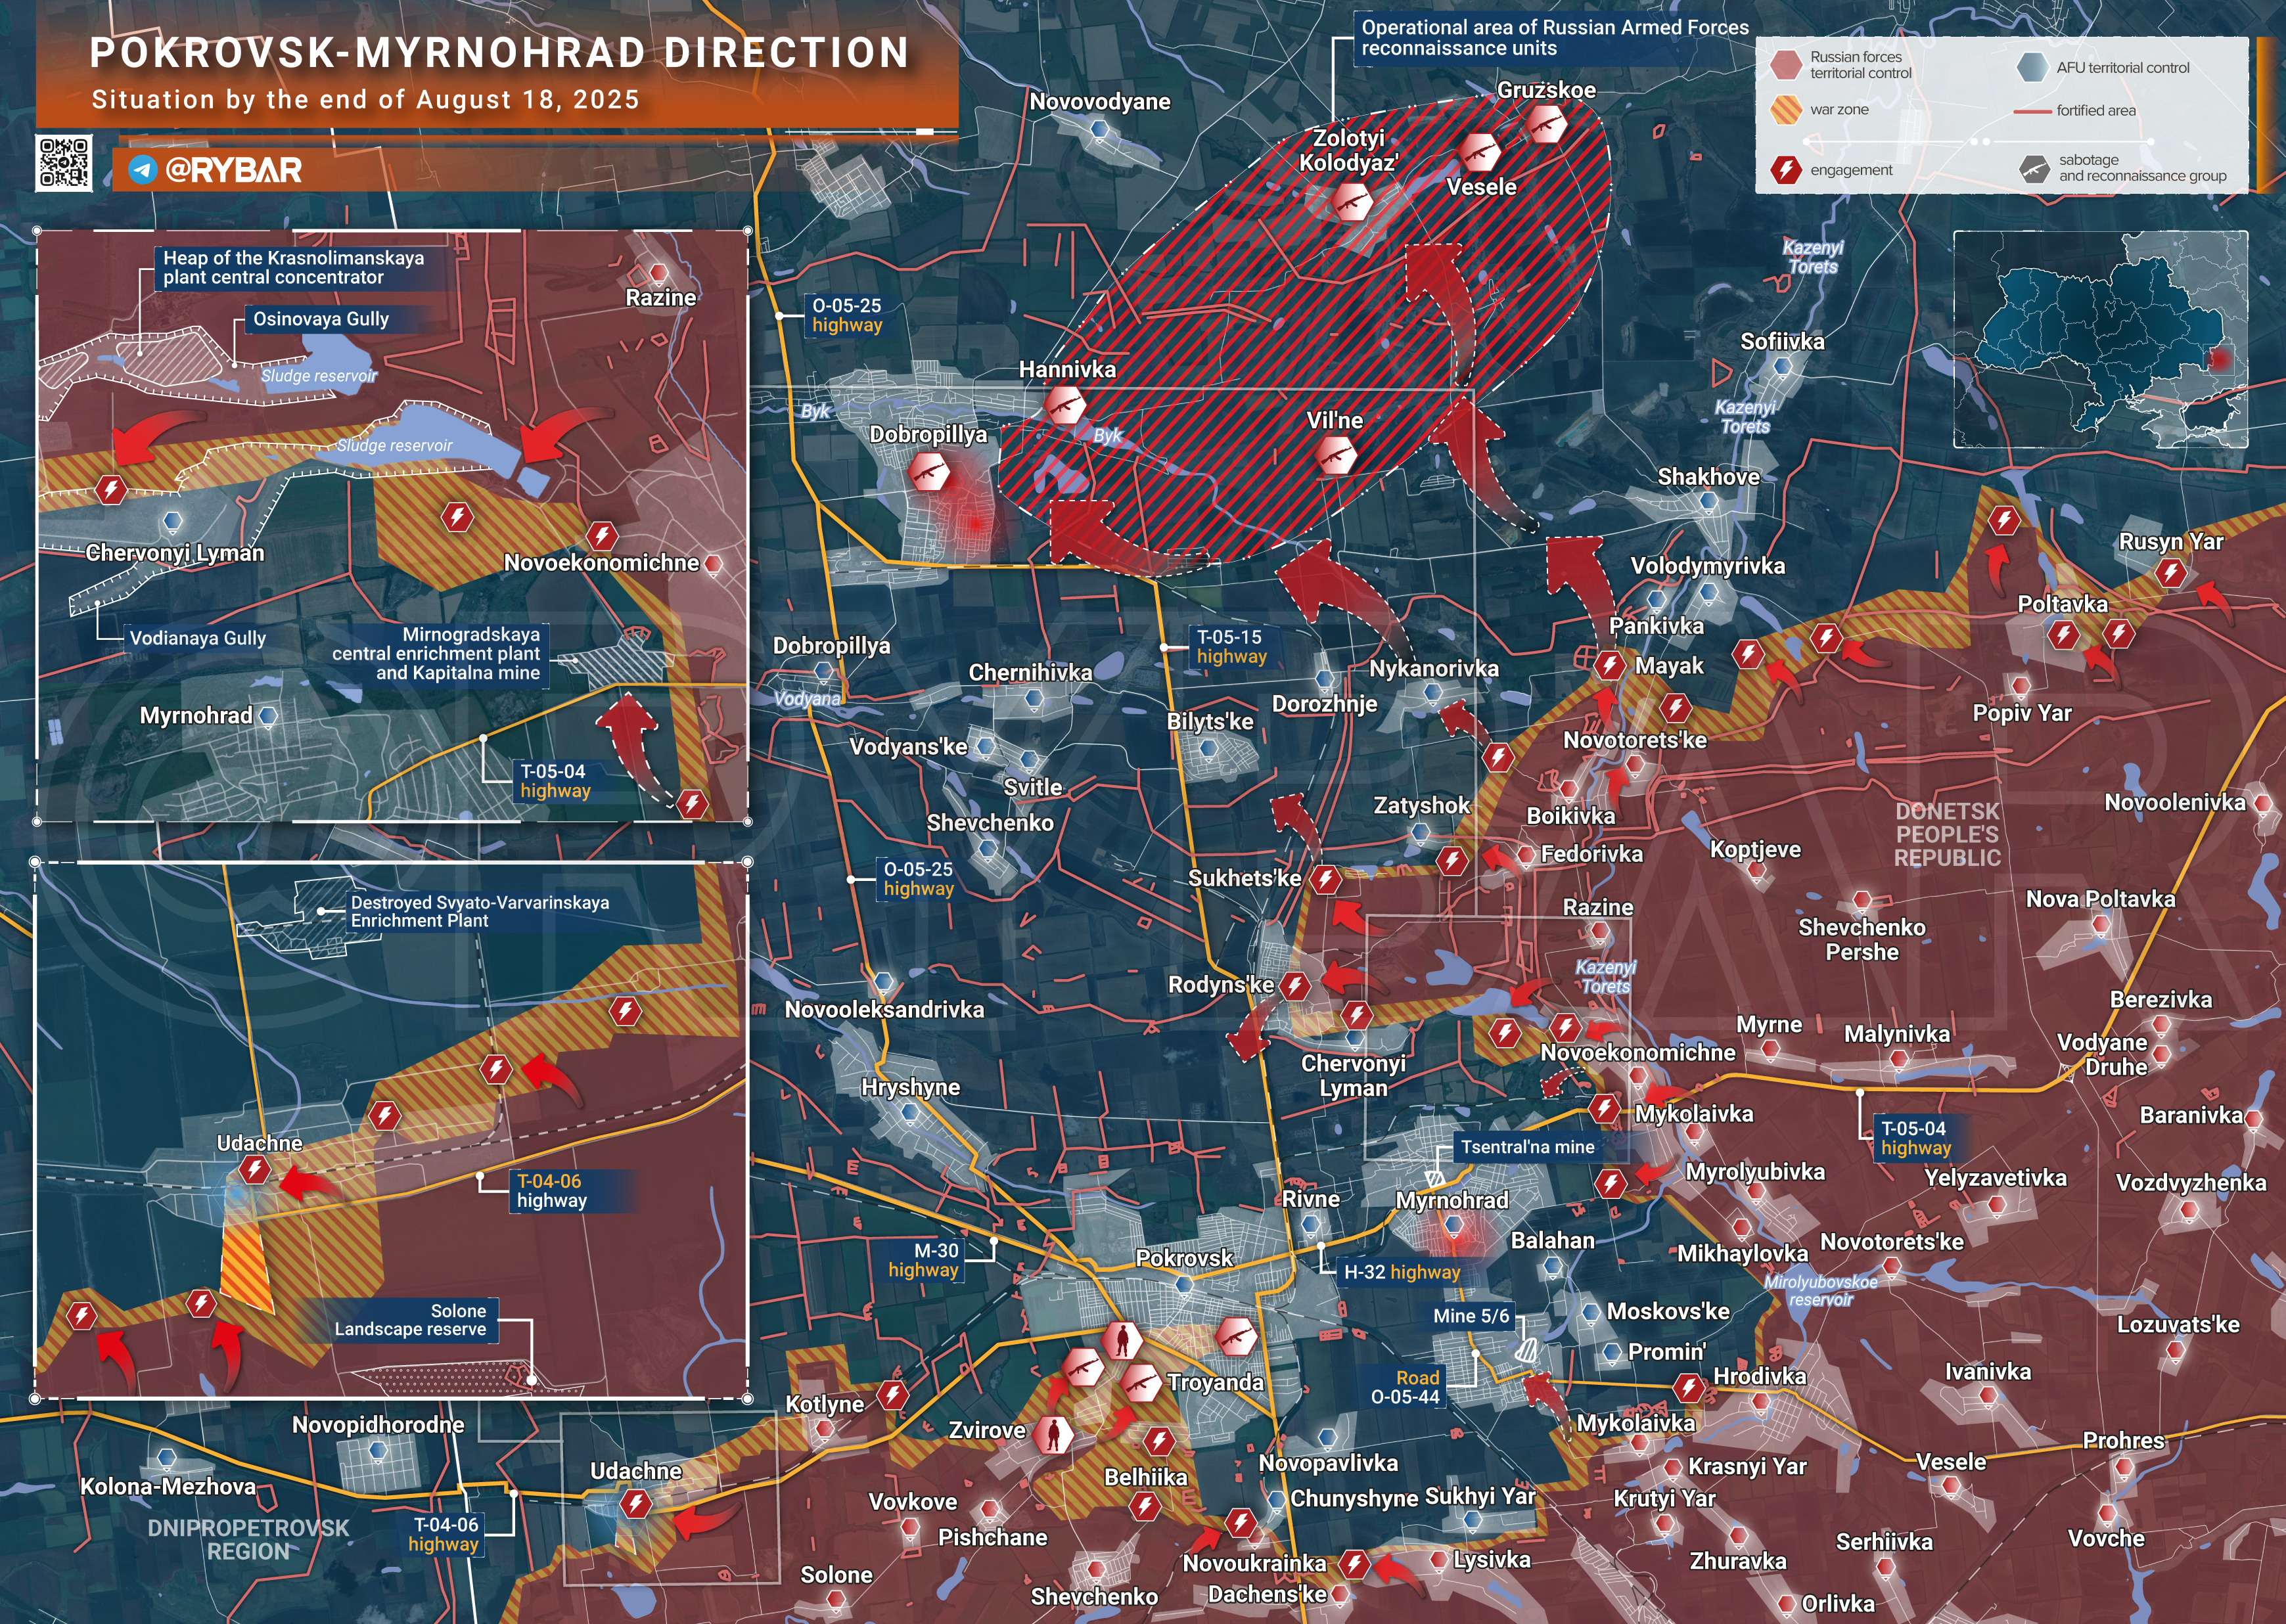Click the H-32 highway label
2286x1624 pixels.
coord(1401,1272)
